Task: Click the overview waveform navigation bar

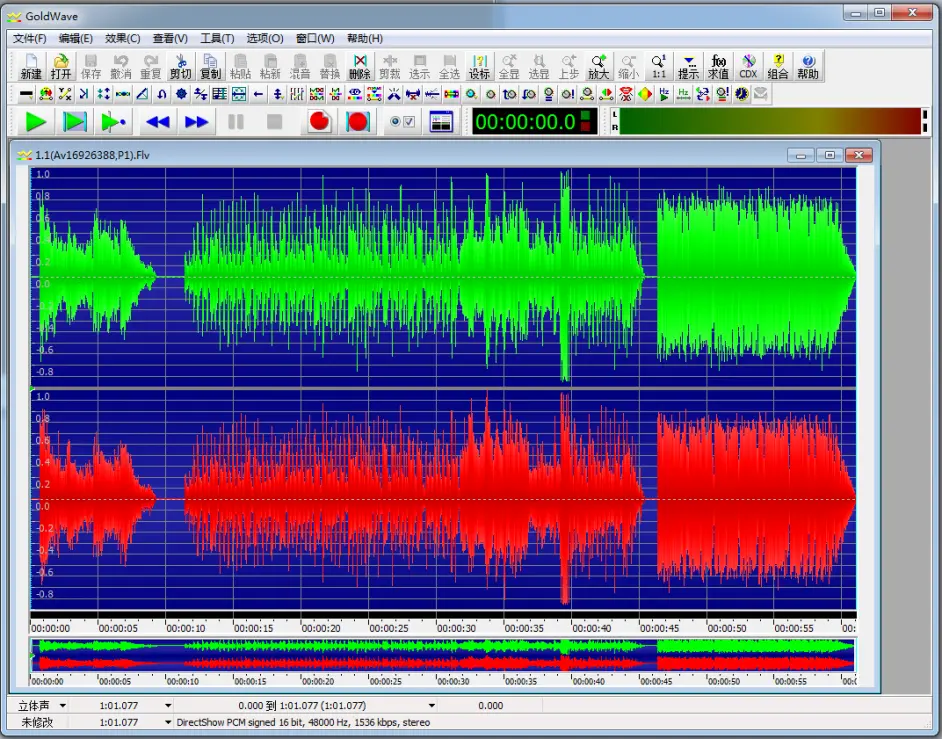Action: click(443, 655)
